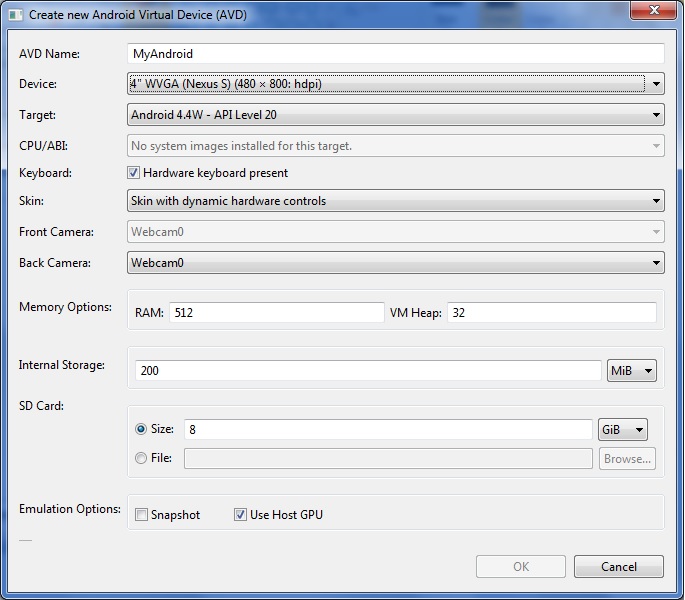Click the 'SD Card:' label
This screenshot has height=600, width=685.
pyautogui.click(x=42, y=406)
